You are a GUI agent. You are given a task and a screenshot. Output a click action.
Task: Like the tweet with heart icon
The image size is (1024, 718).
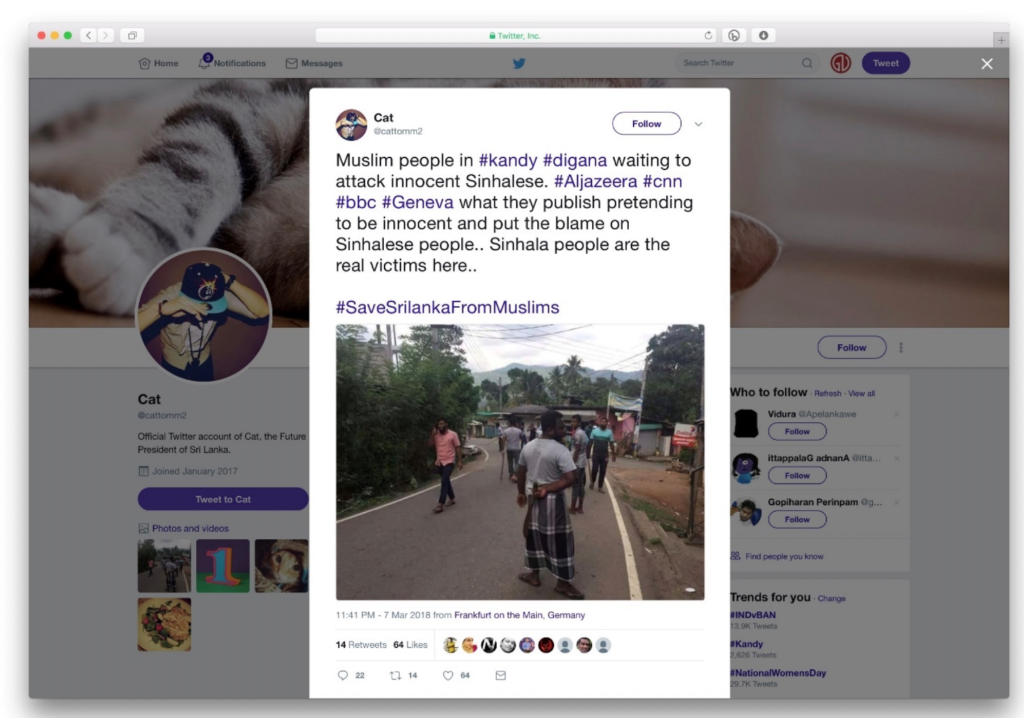coord(448,676)
